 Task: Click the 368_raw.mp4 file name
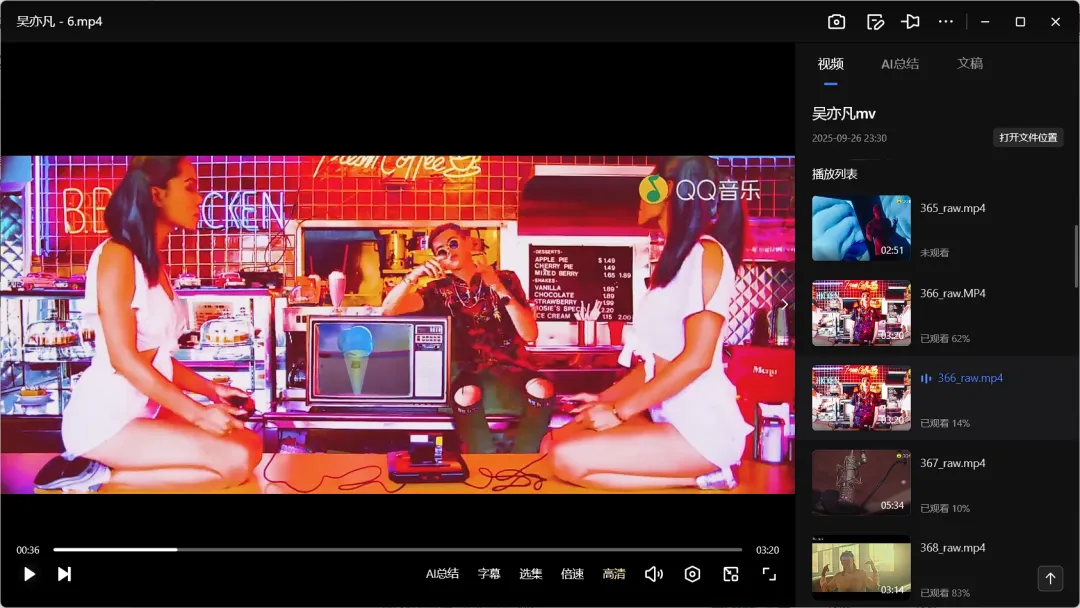coord(953,548)
